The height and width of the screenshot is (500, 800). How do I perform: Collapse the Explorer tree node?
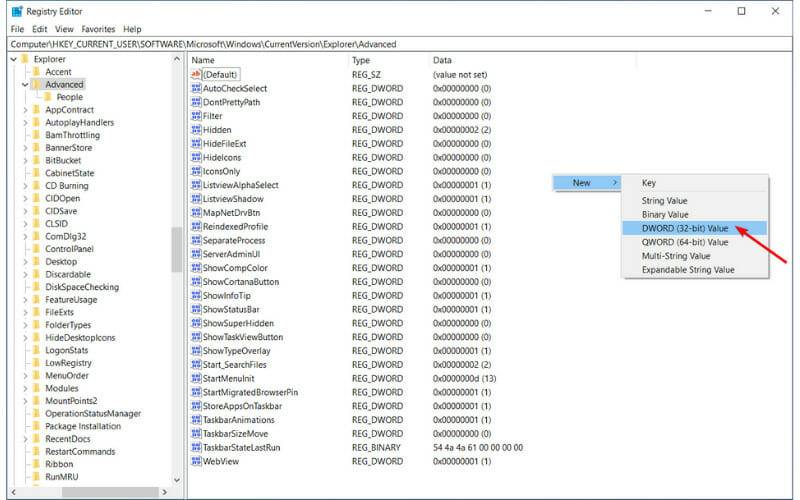click(x=14, y=59)
